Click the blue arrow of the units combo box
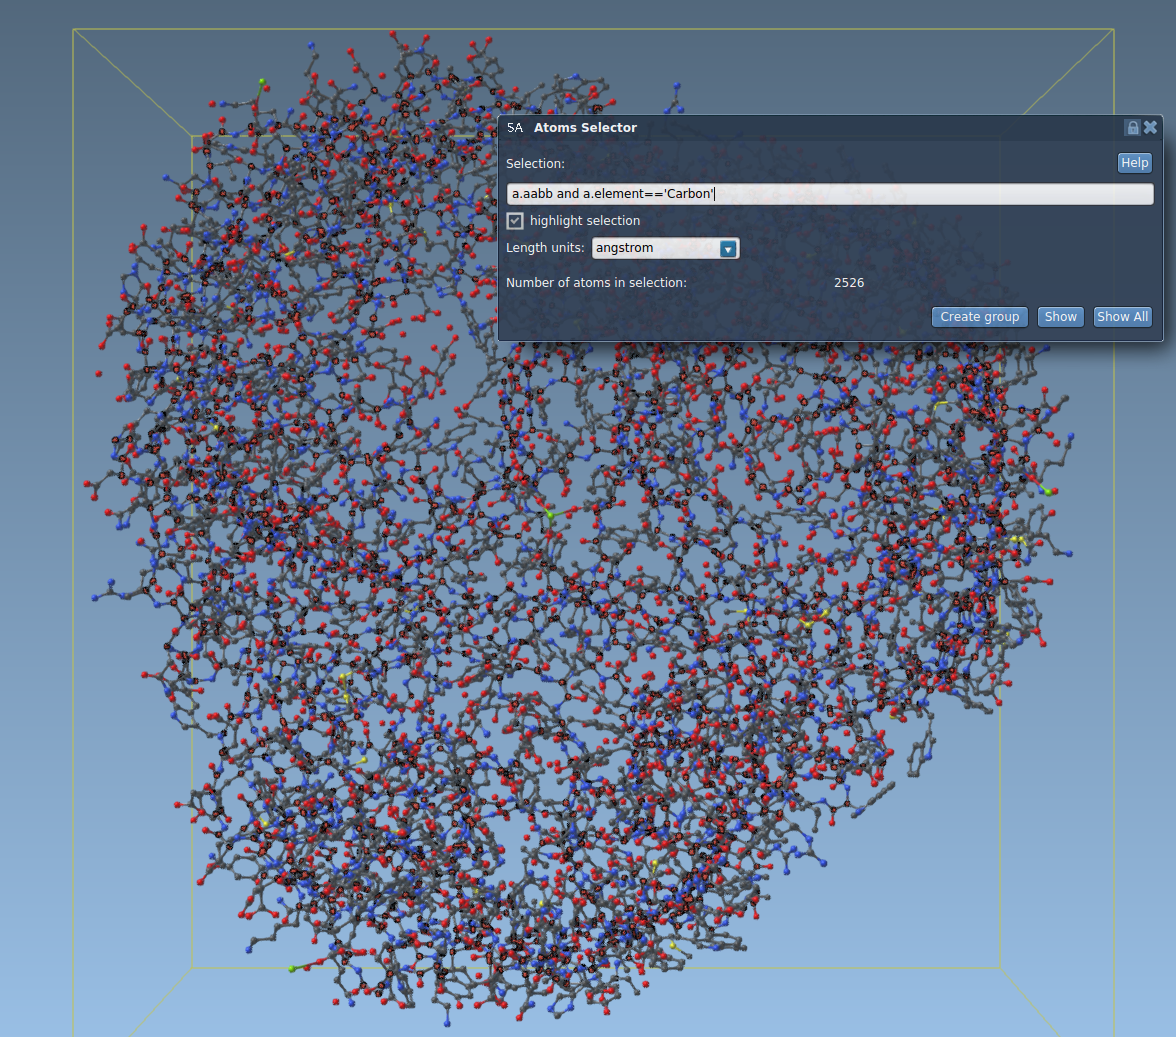This screenshot has height=1037, width=1176. click(x=728, y=248)
